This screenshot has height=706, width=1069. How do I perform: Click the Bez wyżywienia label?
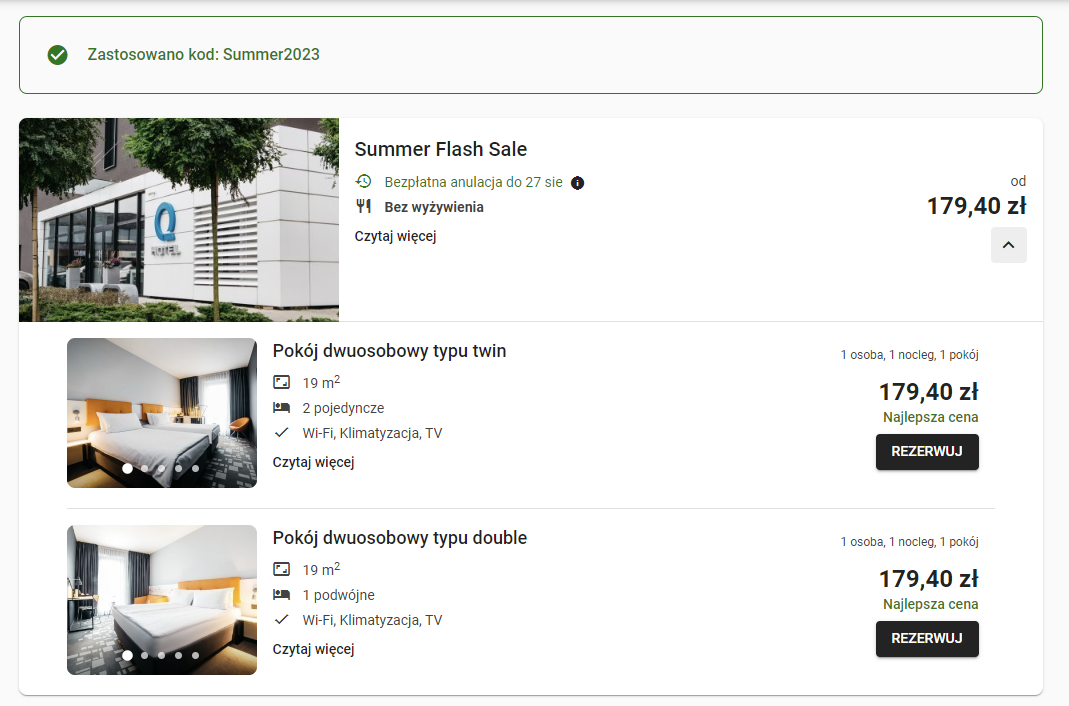coord(434,207)
